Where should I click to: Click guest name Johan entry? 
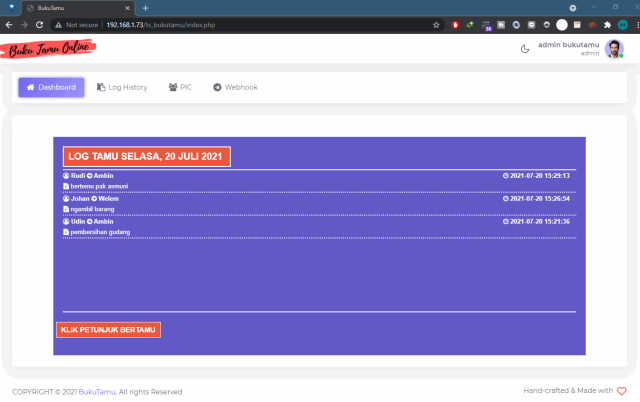pyautogui.click(x=80, y=199)
